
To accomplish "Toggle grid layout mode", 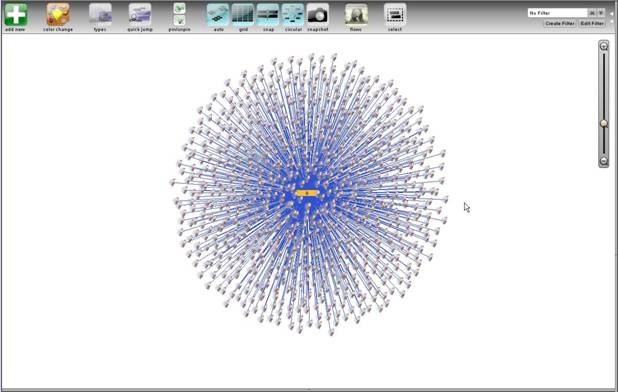I will [243, 15].
